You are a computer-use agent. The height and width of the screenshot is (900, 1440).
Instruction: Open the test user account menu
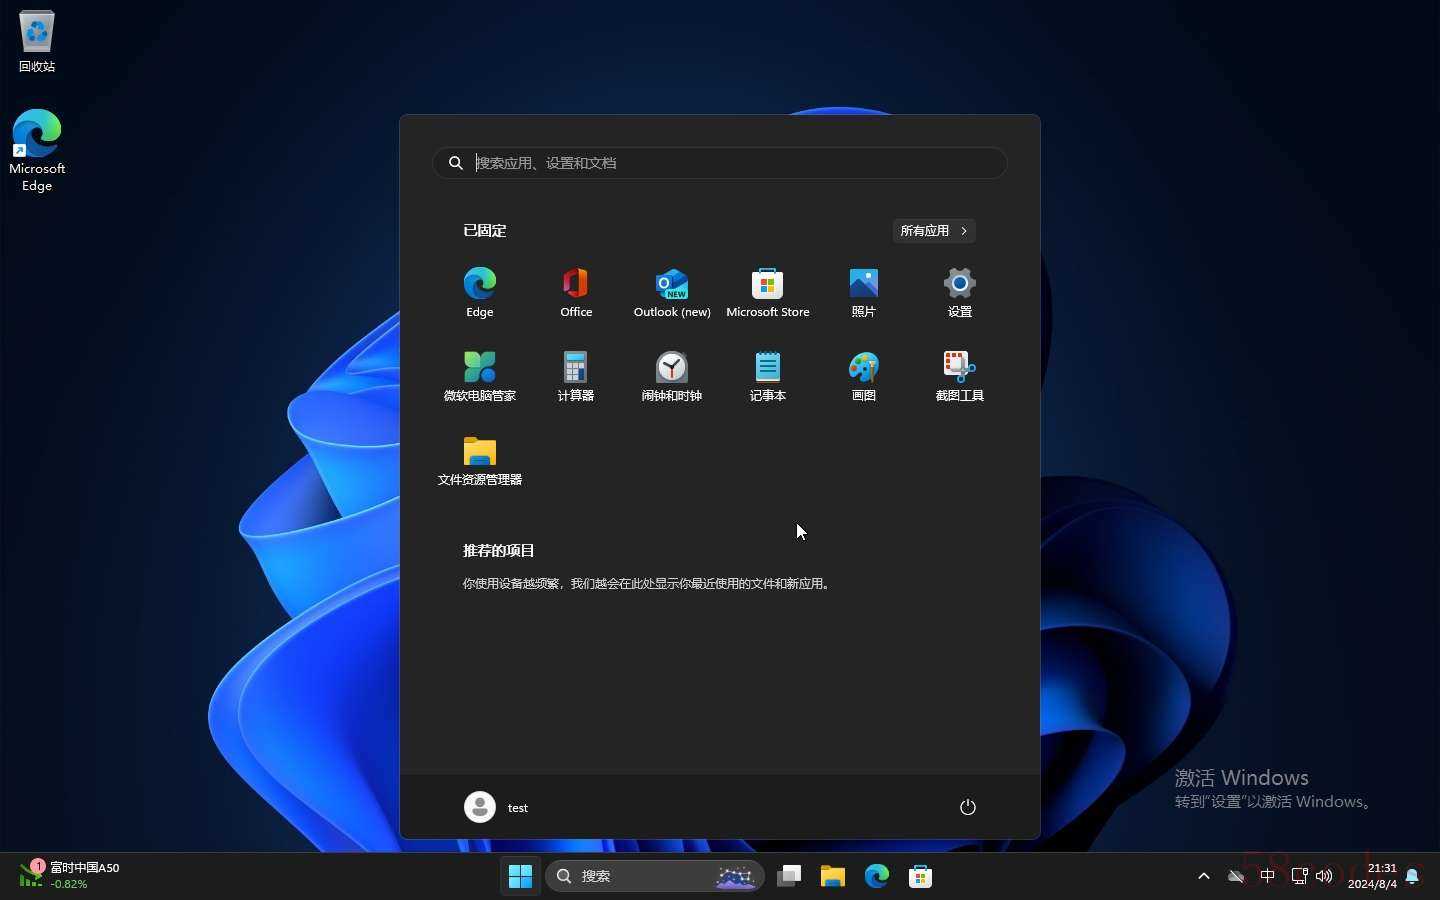point(497,807)
